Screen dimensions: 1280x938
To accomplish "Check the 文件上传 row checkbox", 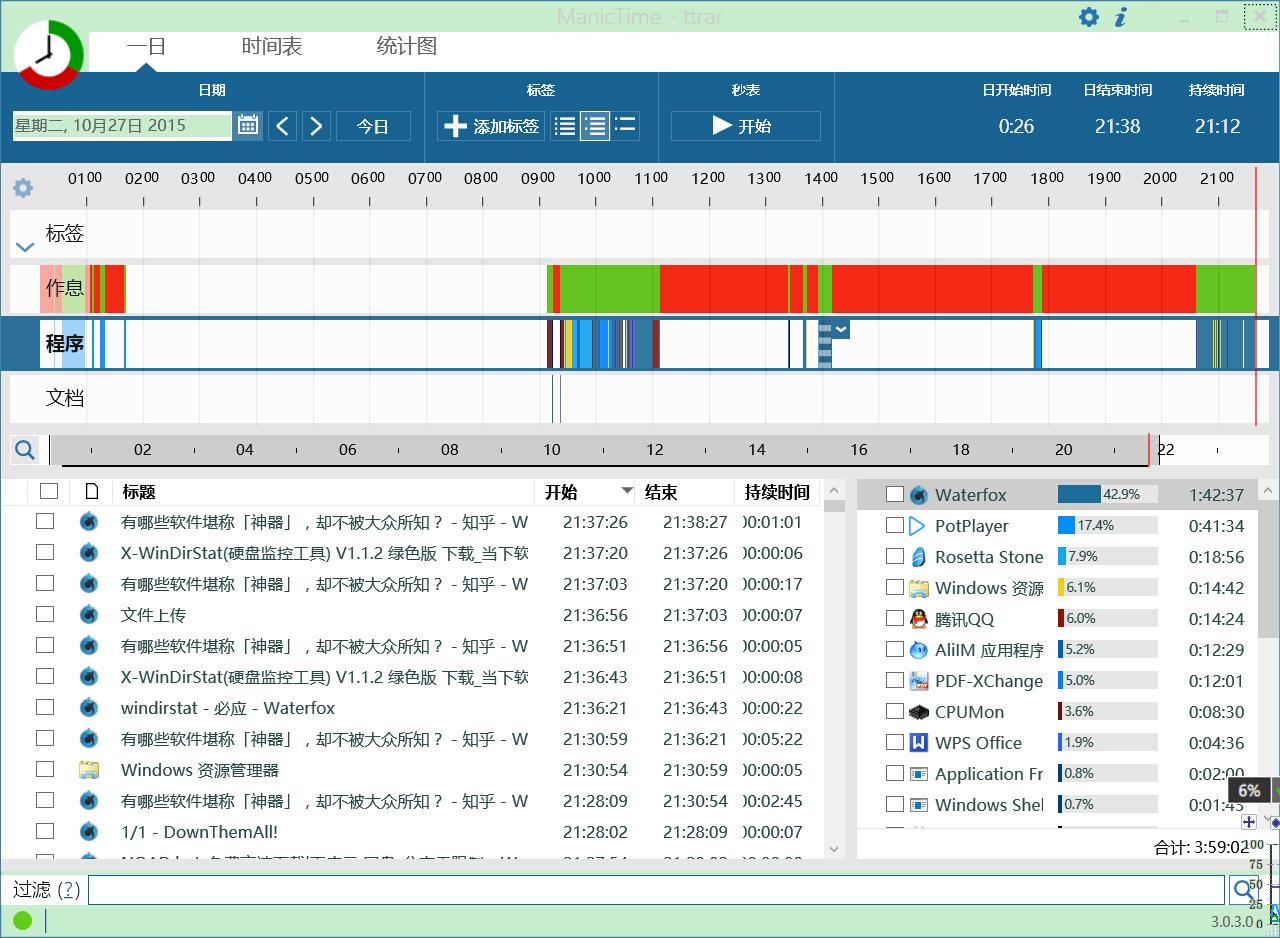I will (45, 614).
